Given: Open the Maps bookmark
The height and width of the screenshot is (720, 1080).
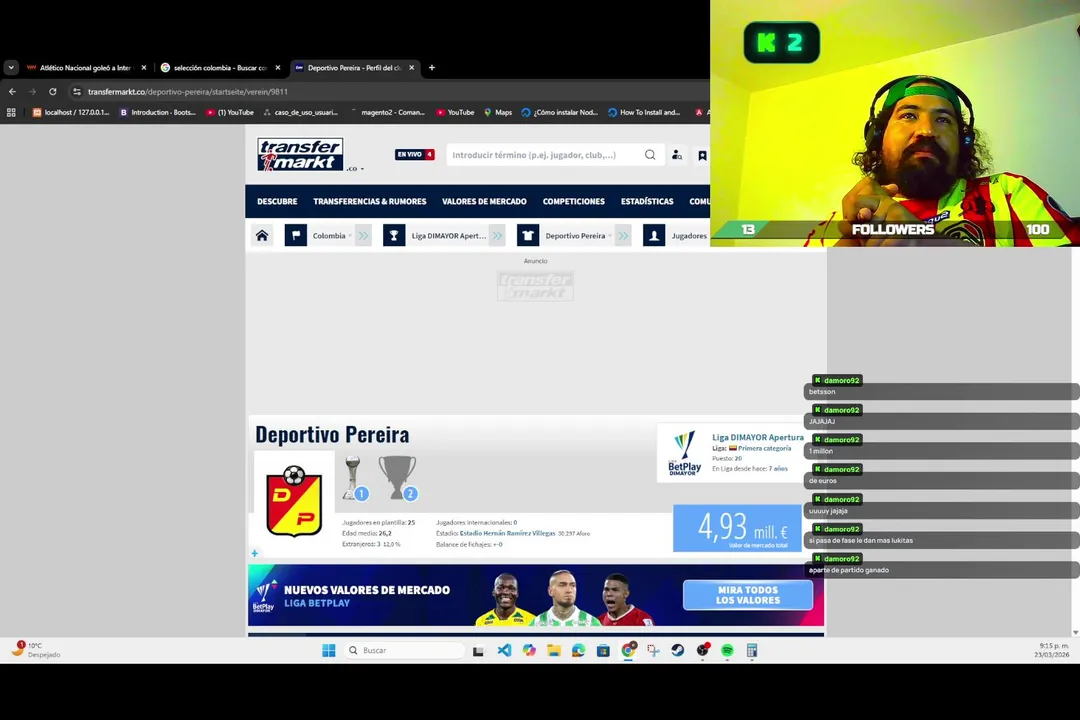Looking at the screenshot, I should [497, 112].
